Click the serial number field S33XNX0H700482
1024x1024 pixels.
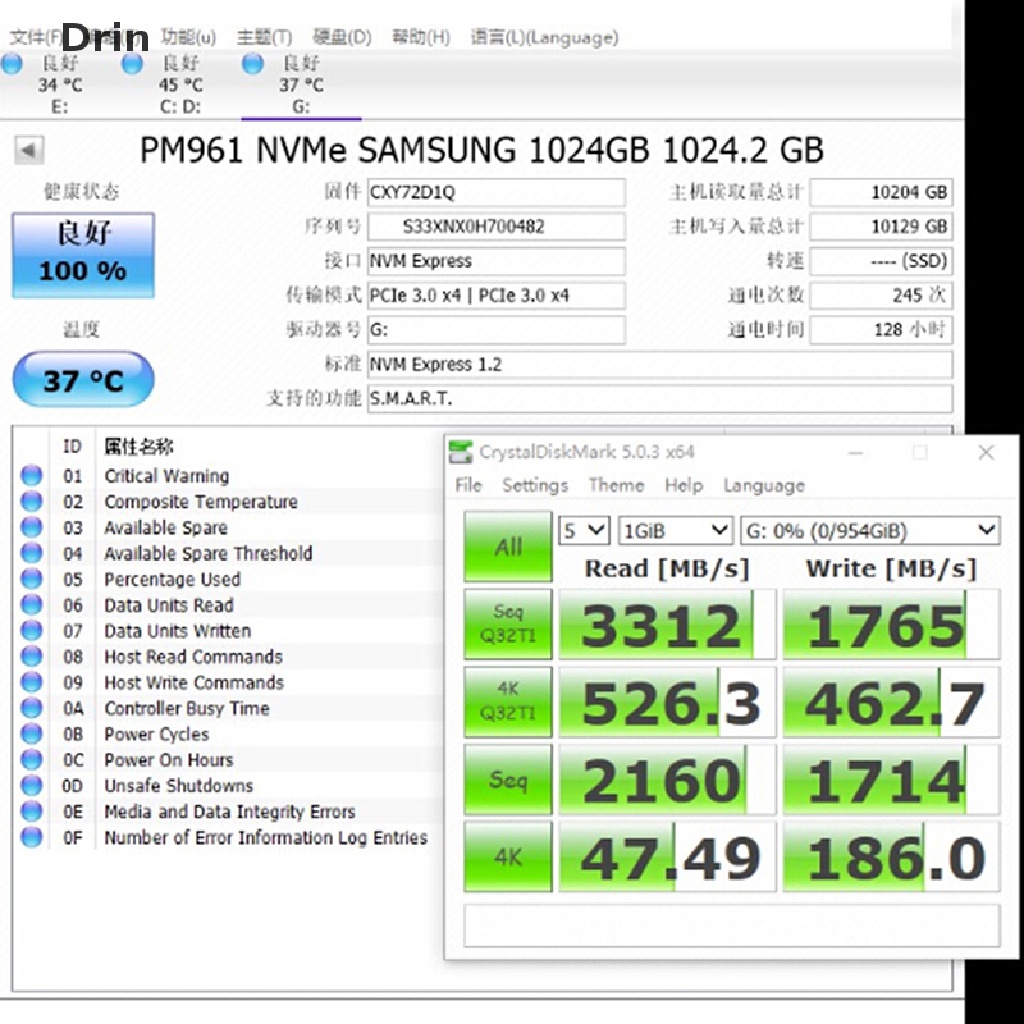click(x=496, y=227)
